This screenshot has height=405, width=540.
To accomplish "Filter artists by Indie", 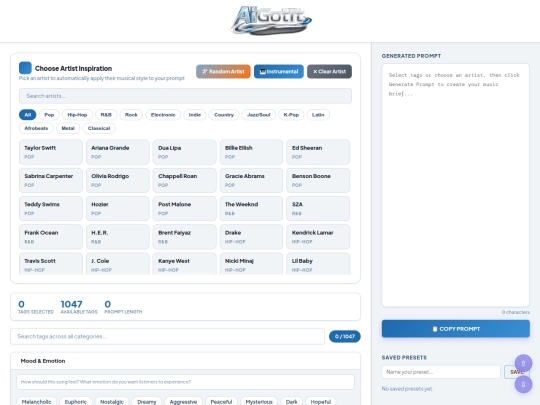I will pyautogui.click(x=195, y=115).
